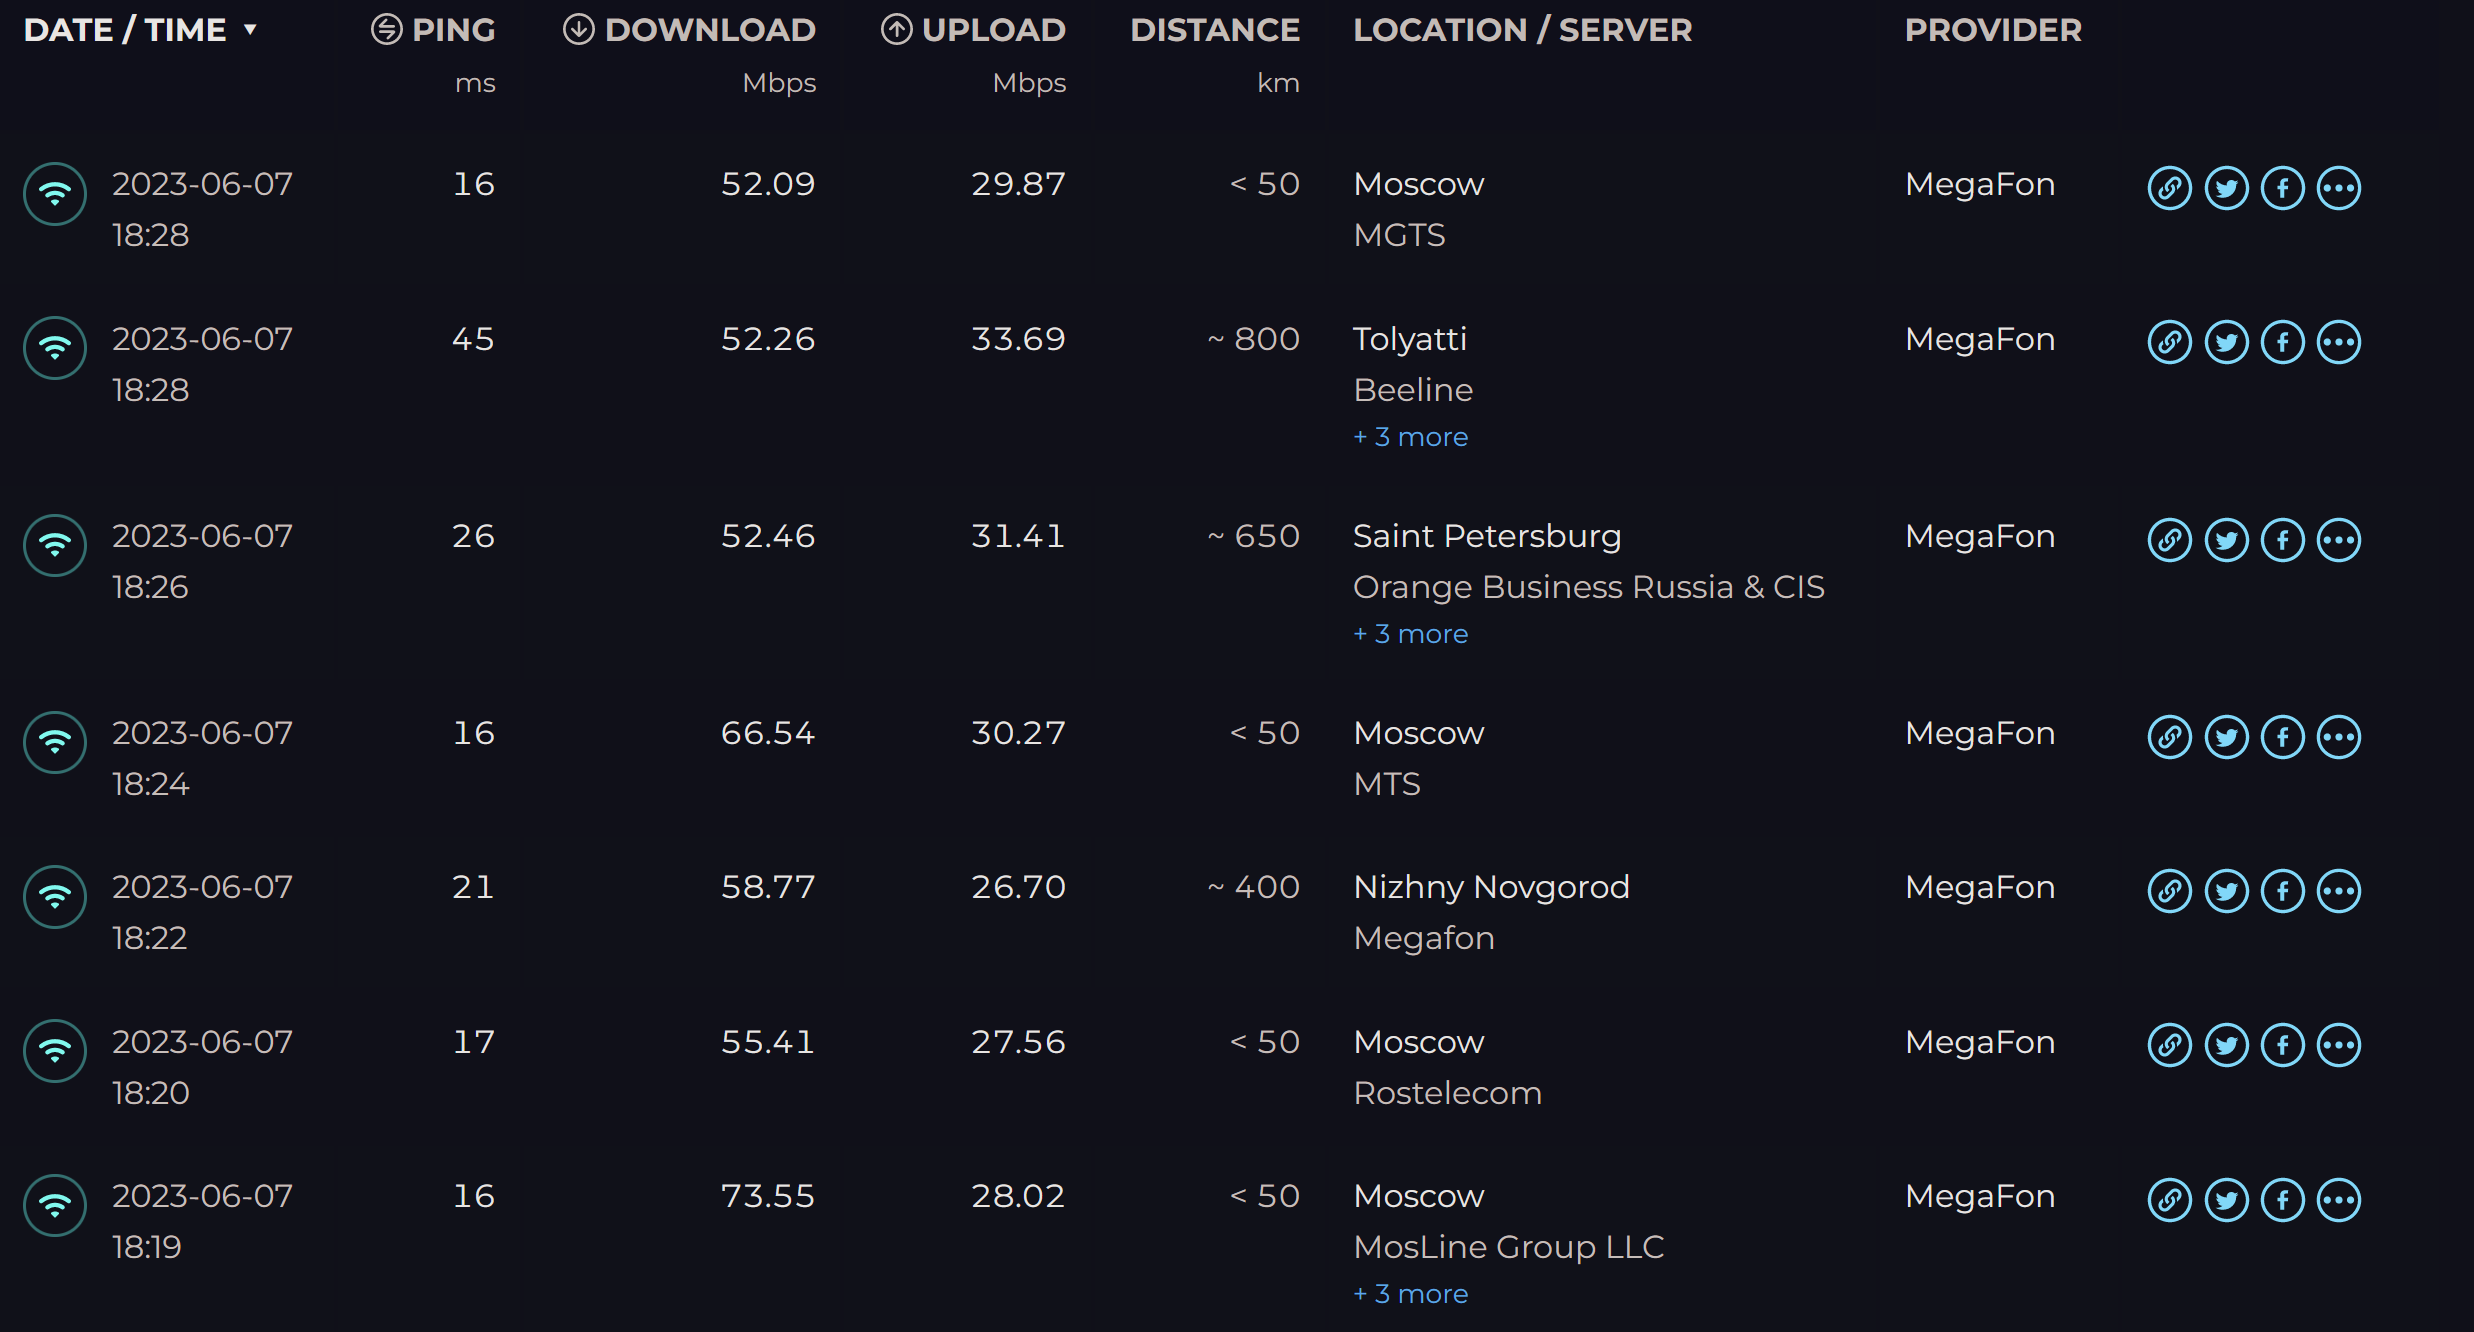Copy link for the Moscow MTS result
This screenshot has height=1332, width=2474.
coord(2169,738)
